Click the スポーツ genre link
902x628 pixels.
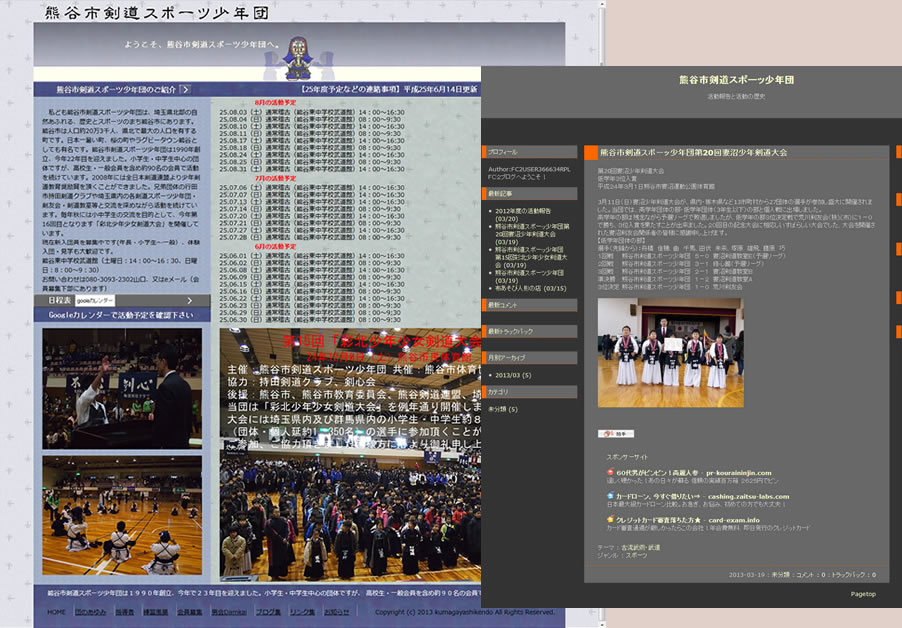click(x=634, y=555)
